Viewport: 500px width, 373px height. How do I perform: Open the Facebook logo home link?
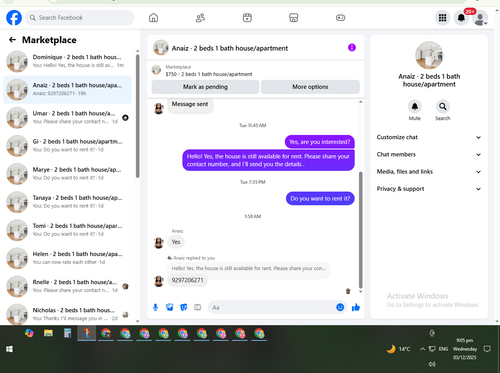pos(14,18)
